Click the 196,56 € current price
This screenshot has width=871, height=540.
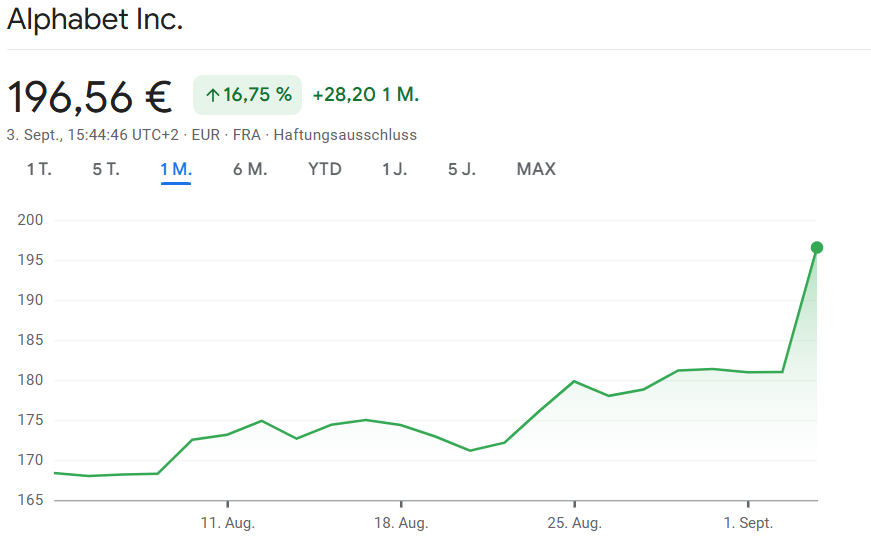(90, 96)
